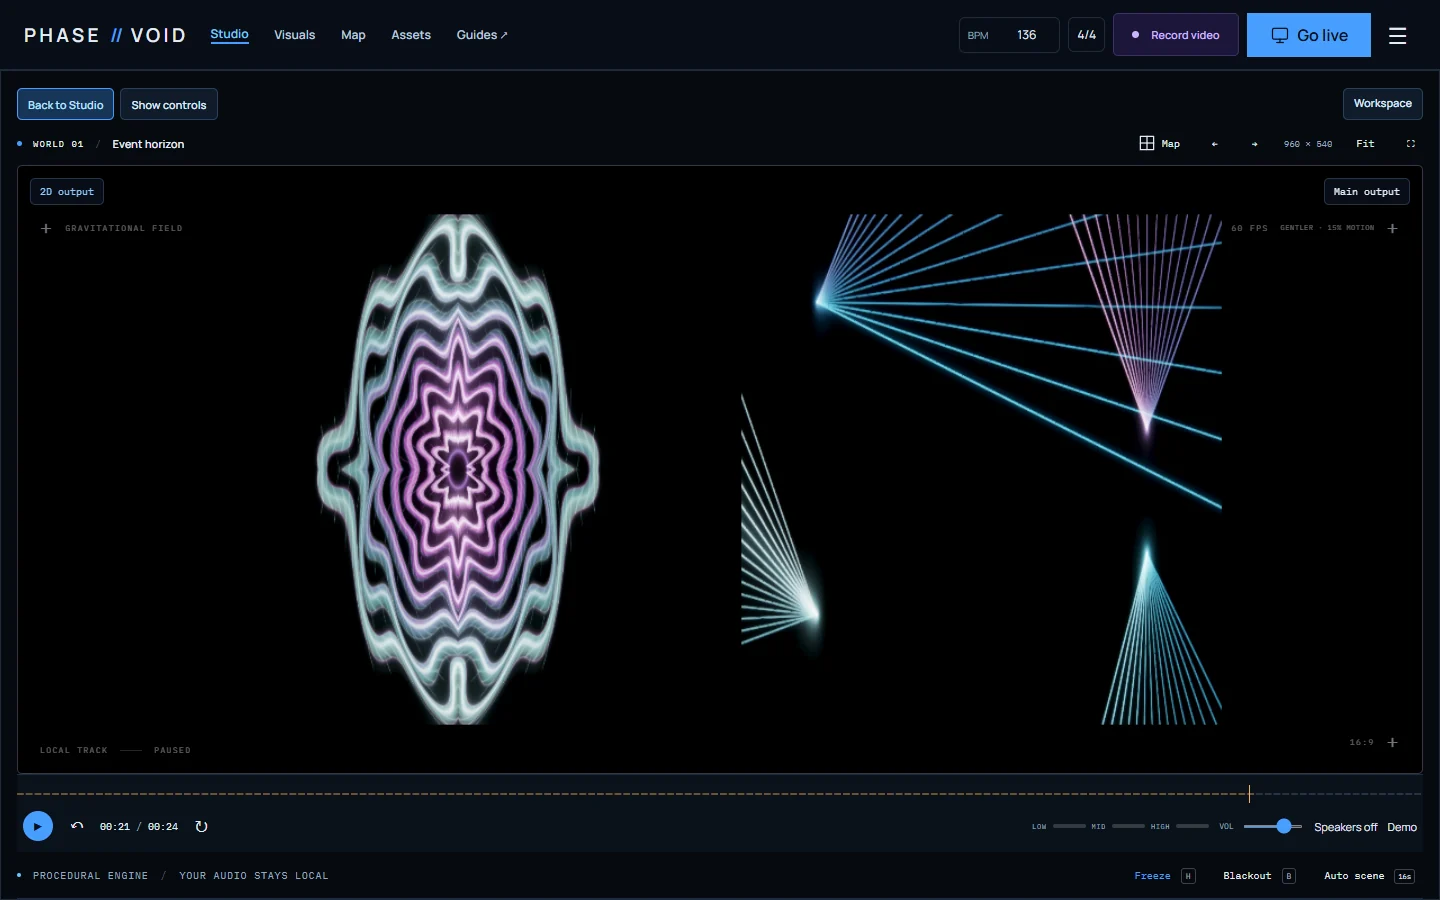
Task: Toggle Speakers off
Action: click(1345, 827)
